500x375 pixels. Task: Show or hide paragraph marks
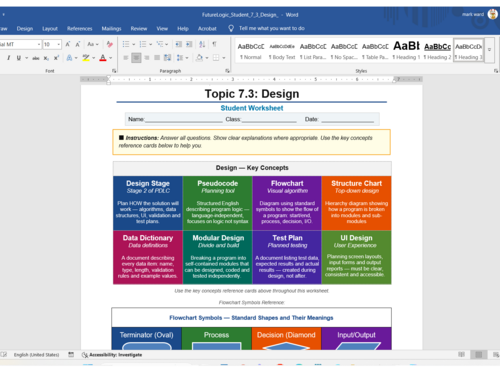[x=214, y=44]
